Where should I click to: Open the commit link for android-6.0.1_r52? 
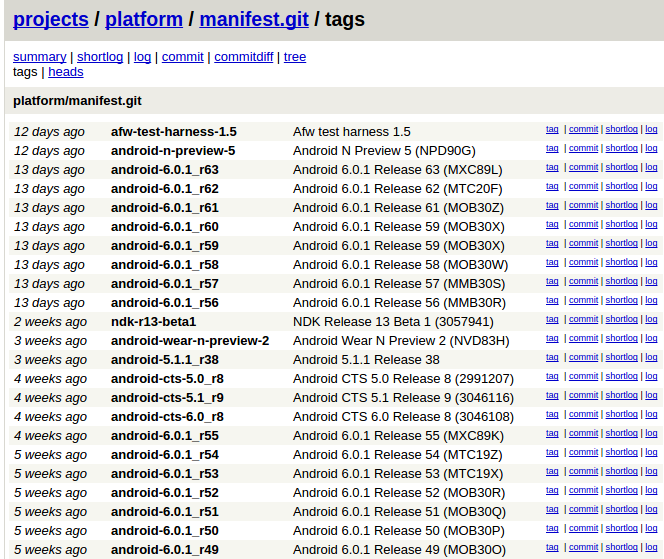[584, 490]
